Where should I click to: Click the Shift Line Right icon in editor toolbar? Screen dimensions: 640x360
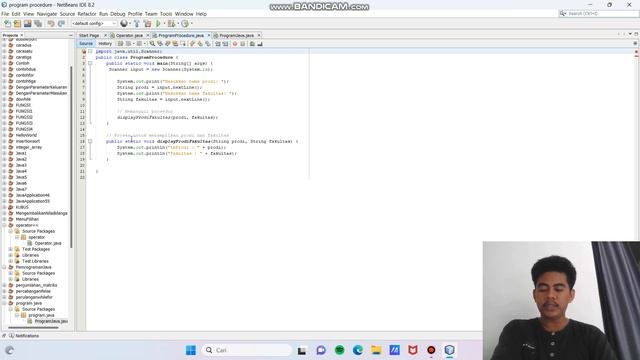(225, 44)
